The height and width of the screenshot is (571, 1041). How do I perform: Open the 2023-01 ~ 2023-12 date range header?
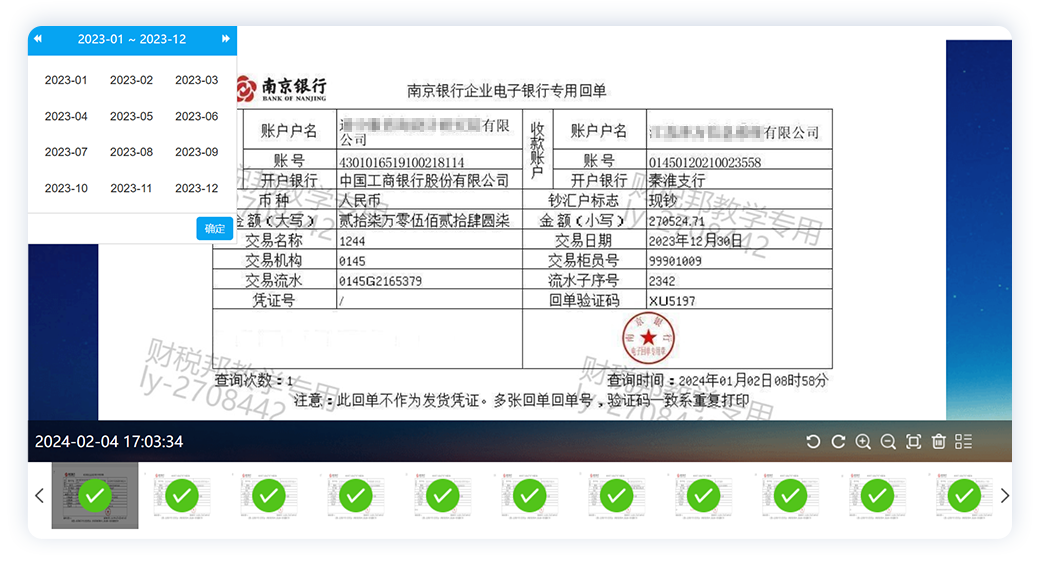tap(132, 39)
